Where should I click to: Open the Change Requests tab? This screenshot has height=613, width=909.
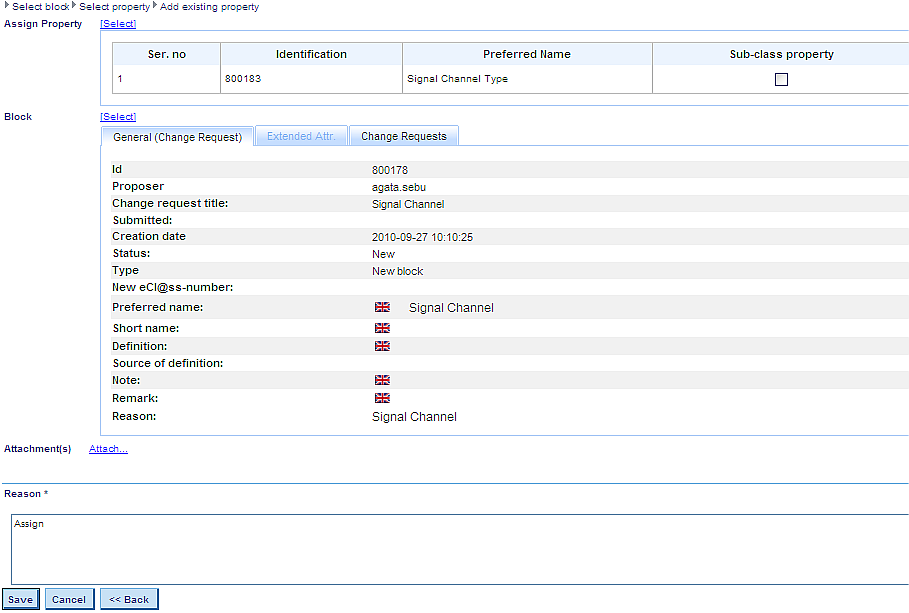404,136
